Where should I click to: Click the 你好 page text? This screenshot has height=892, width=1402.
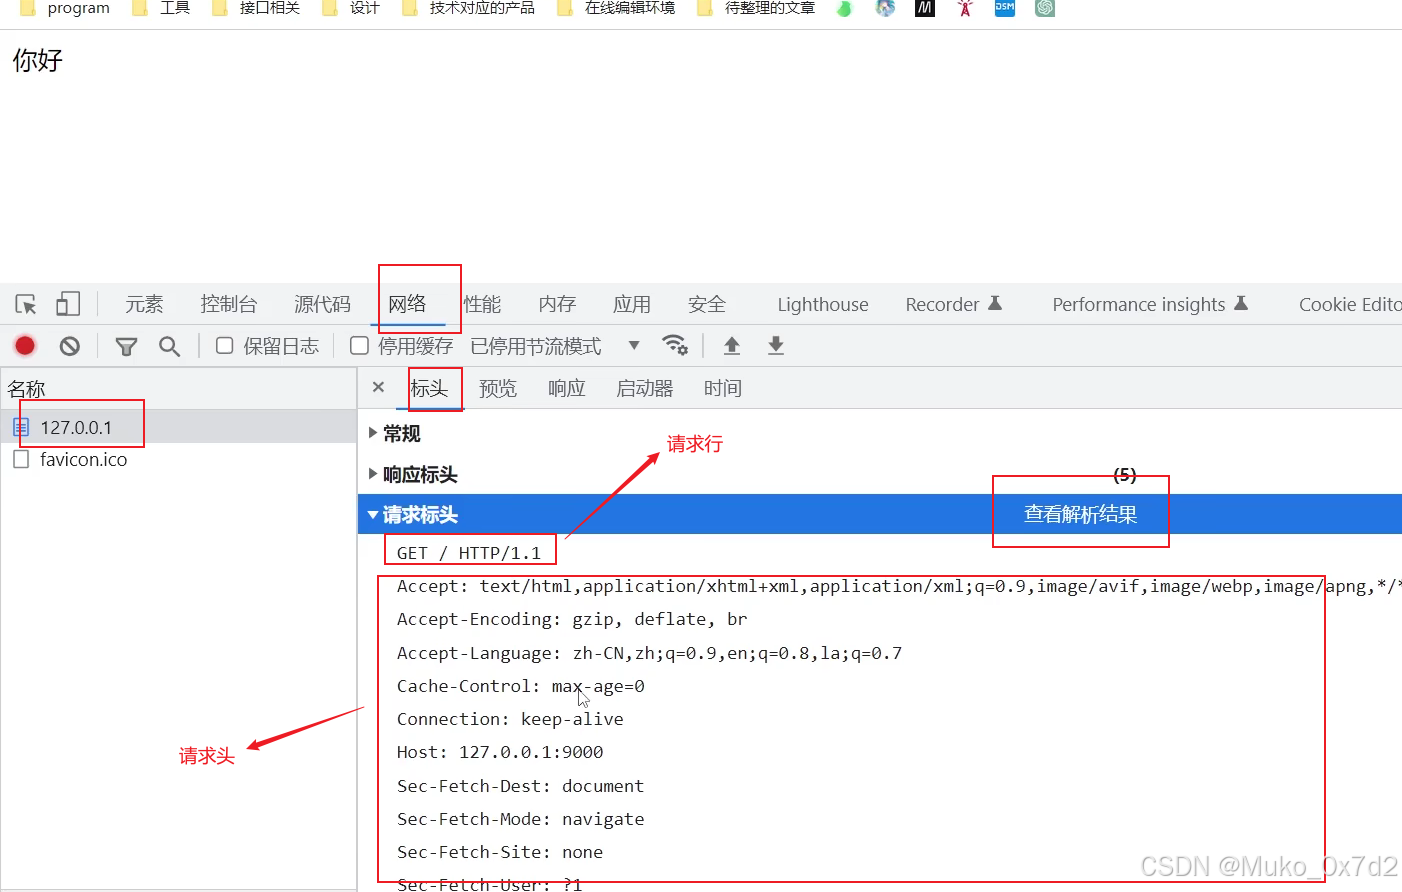pyautogui.click(x=38, y=61)
